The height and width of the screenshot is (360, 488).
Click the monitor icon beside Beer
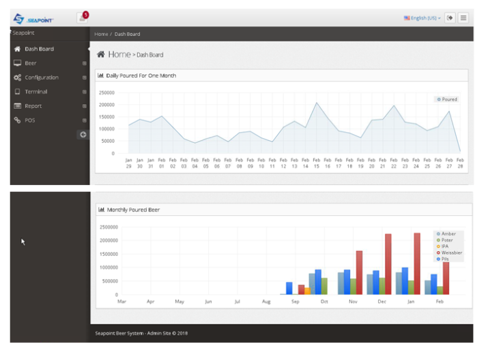pos(17,63)
